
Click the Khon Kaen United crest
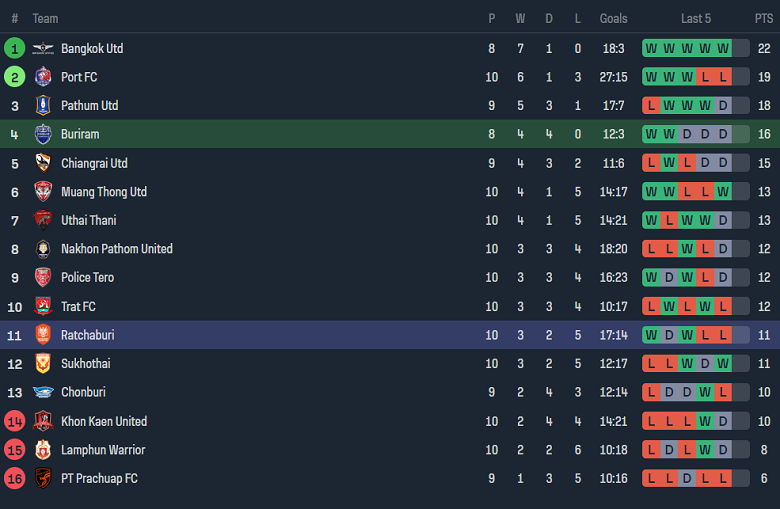click(x=42, y=421)
